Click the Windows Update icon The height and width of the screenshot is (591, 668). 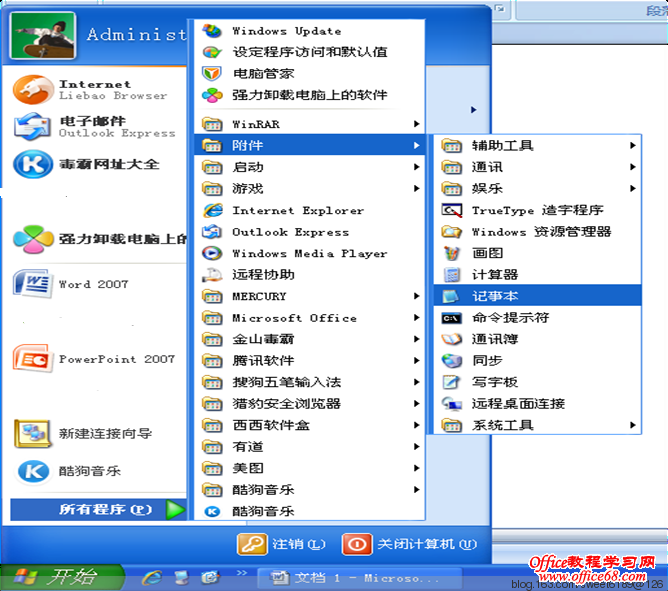coord(212,31)
